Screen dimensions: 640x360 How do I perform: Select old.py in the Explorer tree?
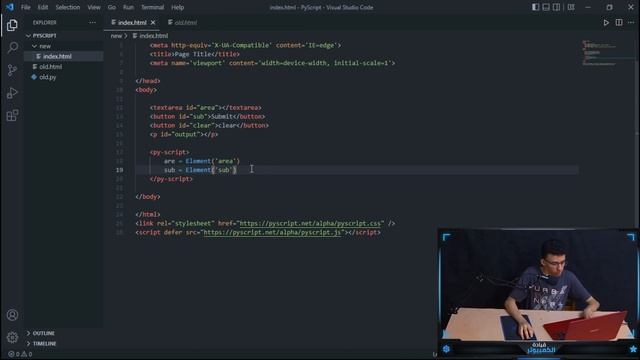(48, 77)
